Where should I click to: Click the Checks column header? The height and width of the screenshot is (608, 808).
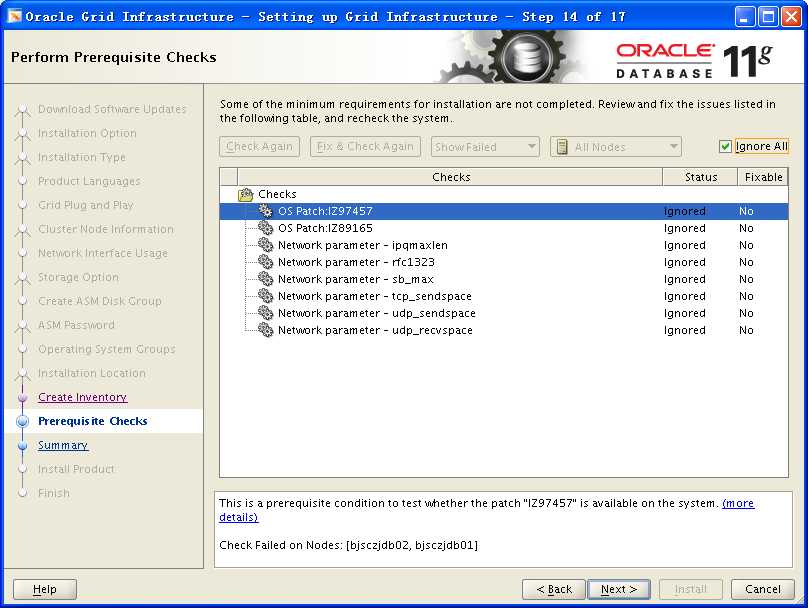[x=450, y=177]
